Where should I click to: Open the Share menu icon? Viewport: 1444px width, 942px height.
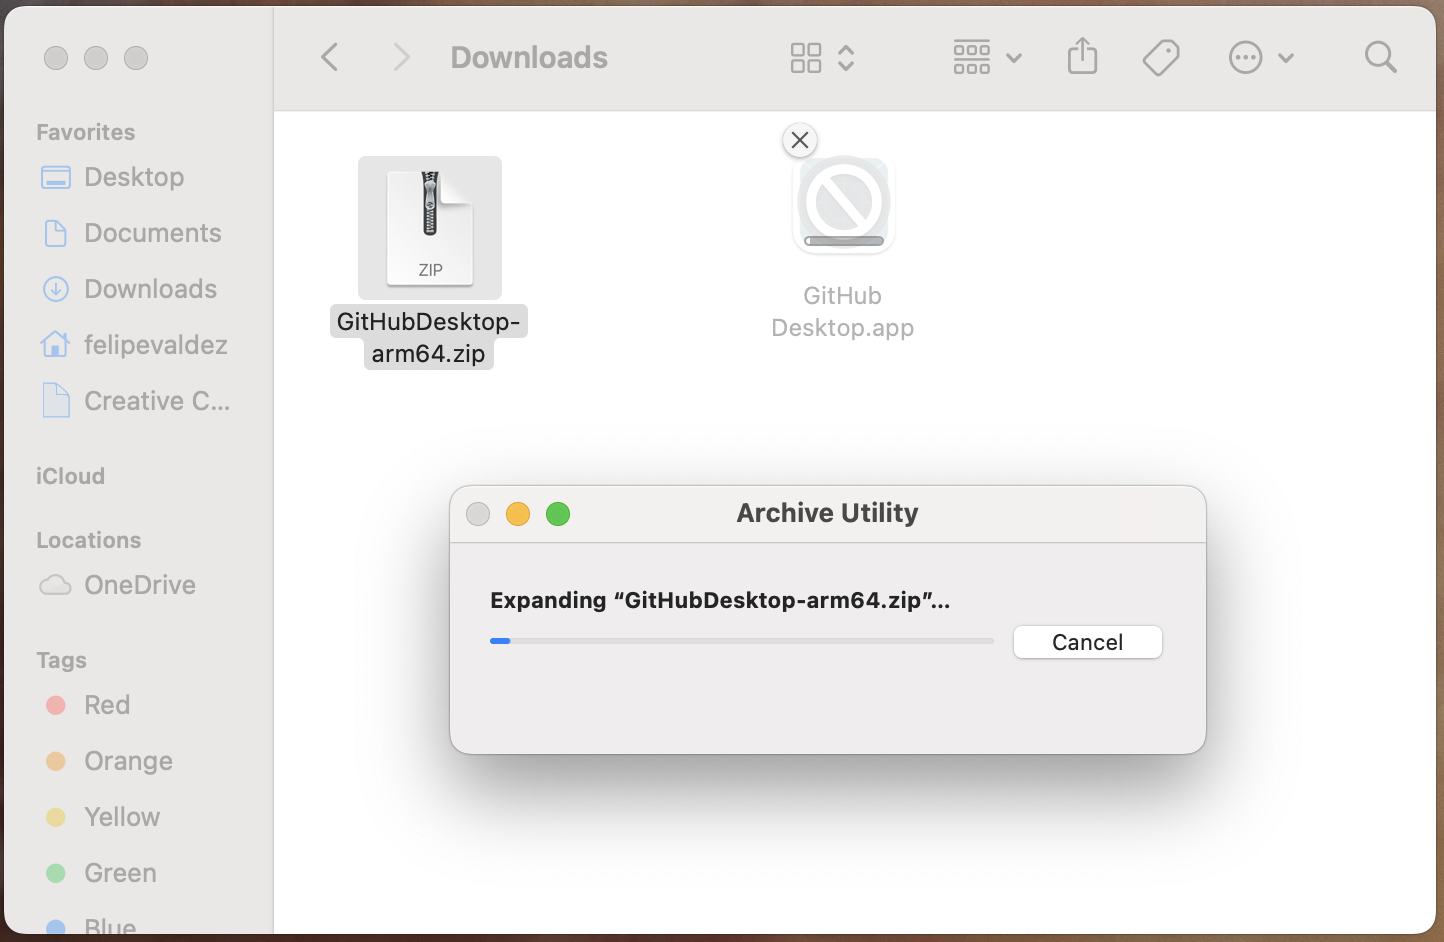(1082, 57)
